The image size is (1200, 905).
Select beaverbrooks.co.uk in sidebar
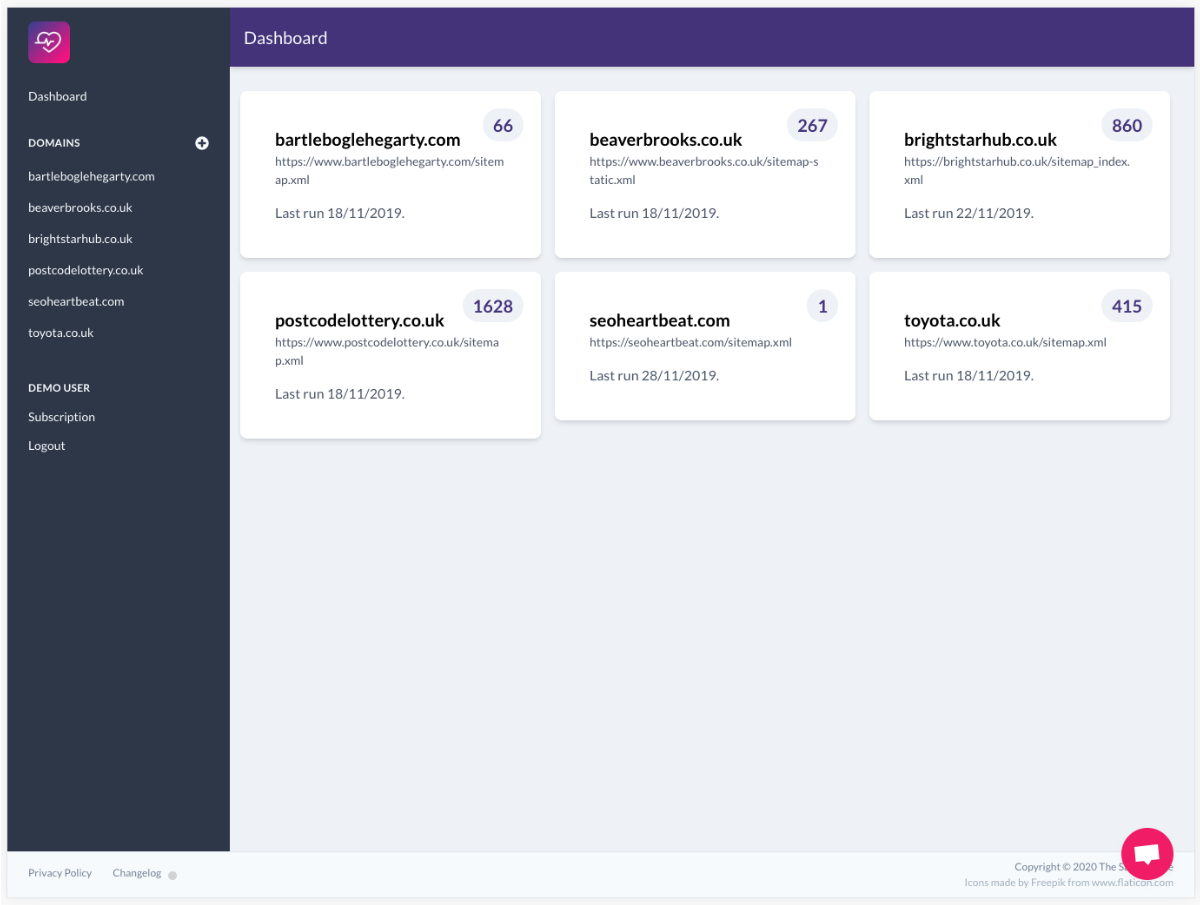click(80, 208)
